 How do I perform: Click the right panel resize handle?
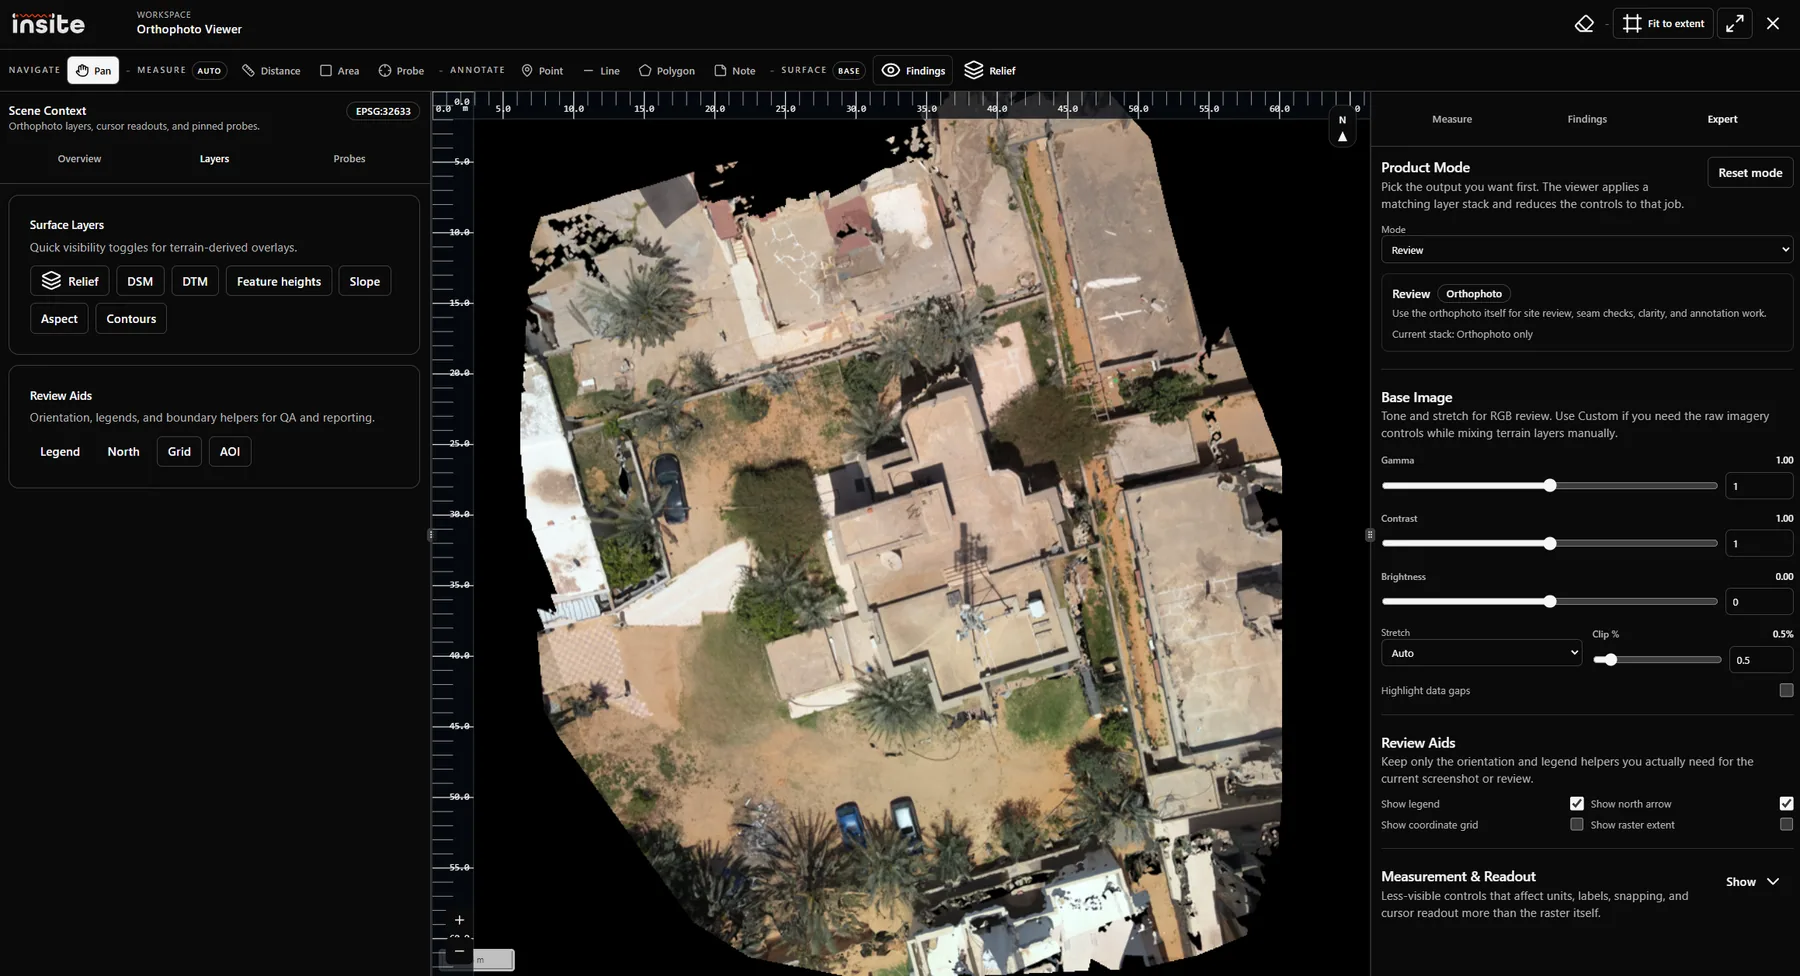tap(1370, 535)
